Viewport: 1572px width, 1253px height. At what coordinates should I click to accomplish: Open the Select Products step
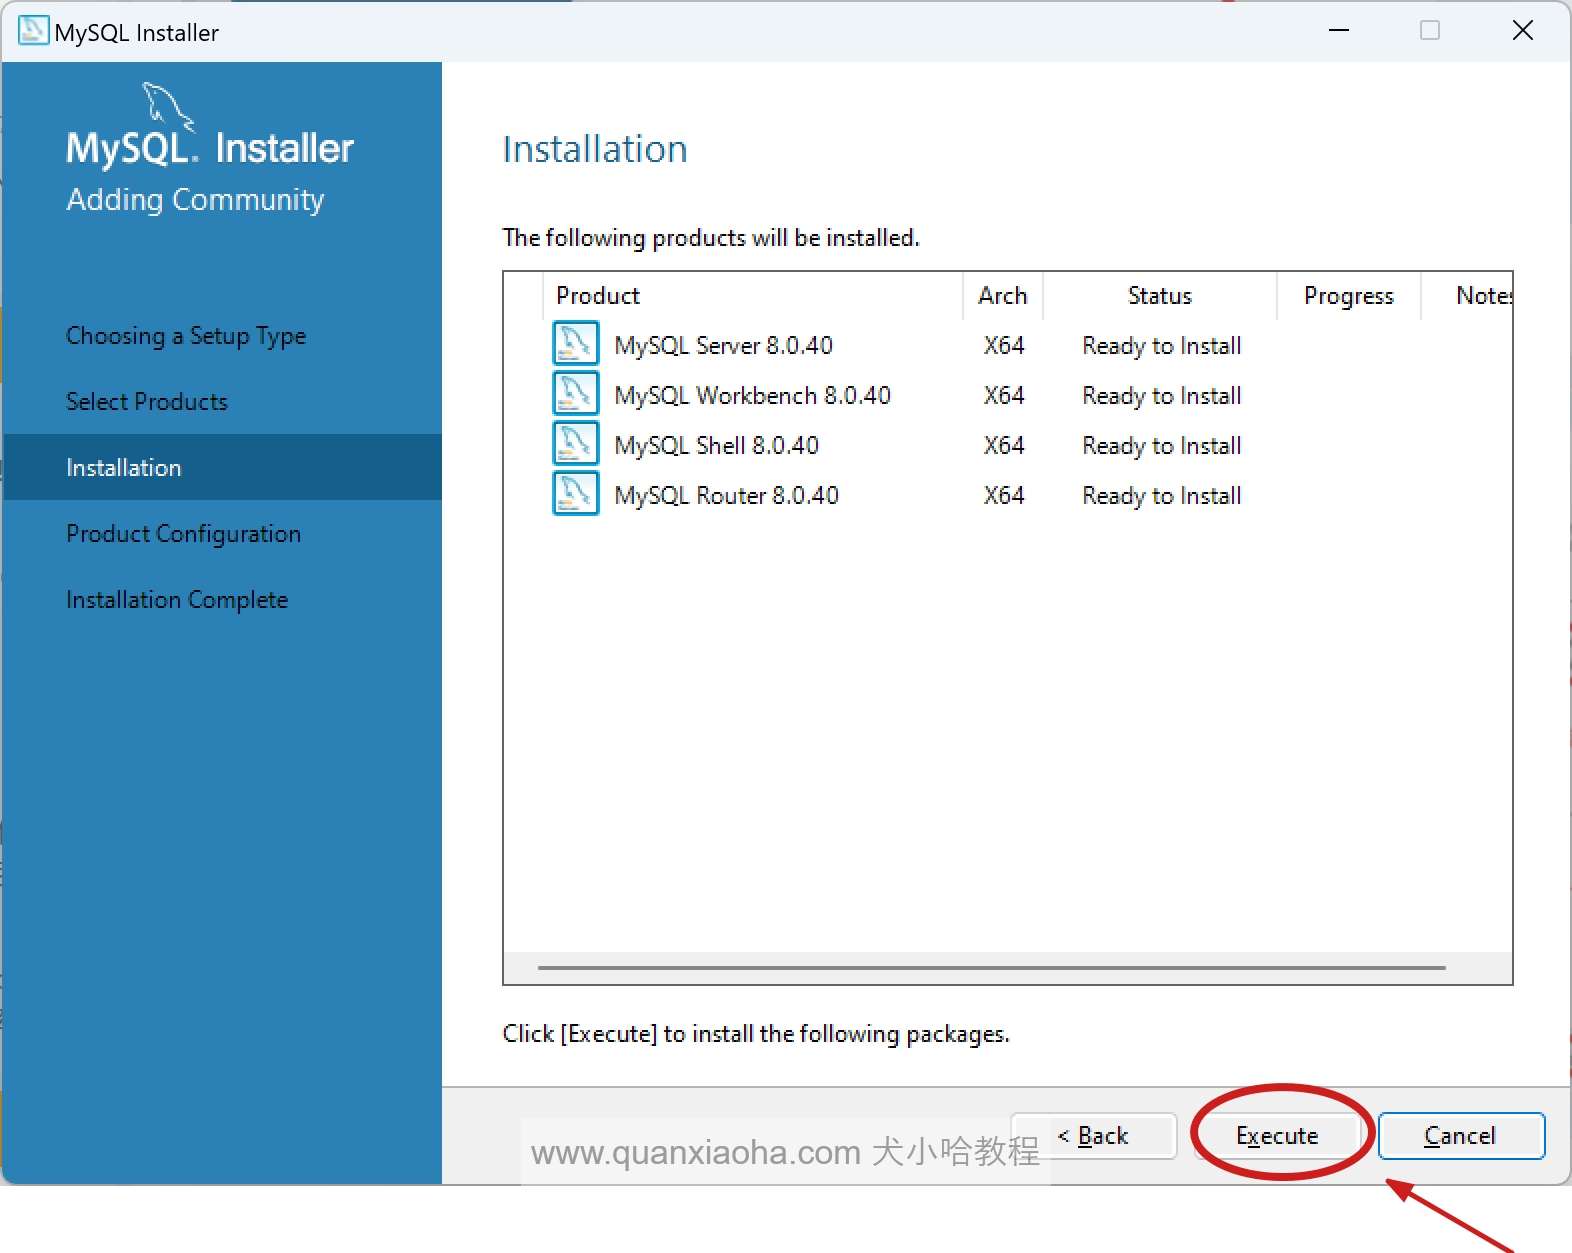pyautogui.click(x=147, y=402)
